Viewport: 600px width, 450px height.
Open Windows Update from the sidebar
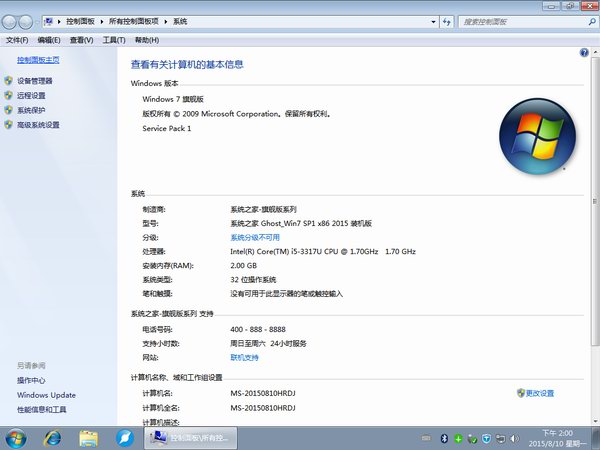pos(46,395)
